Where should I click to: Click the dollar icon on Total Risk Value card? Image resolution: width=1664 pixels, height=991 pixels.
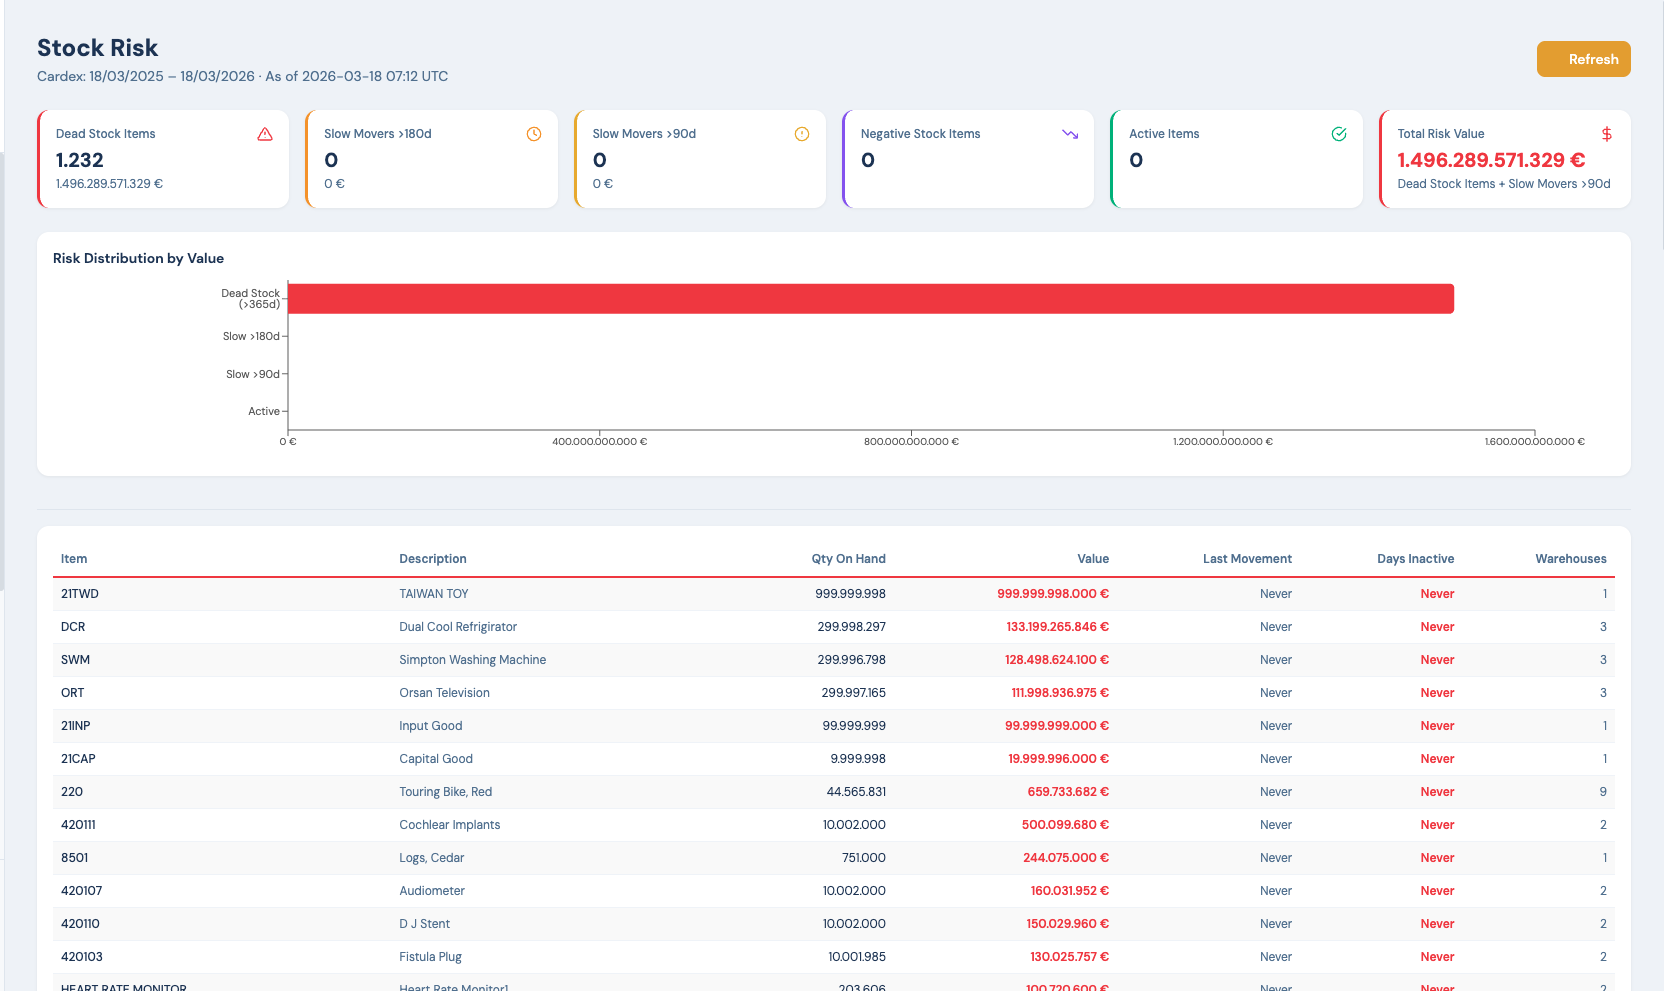pos(1606,133)
